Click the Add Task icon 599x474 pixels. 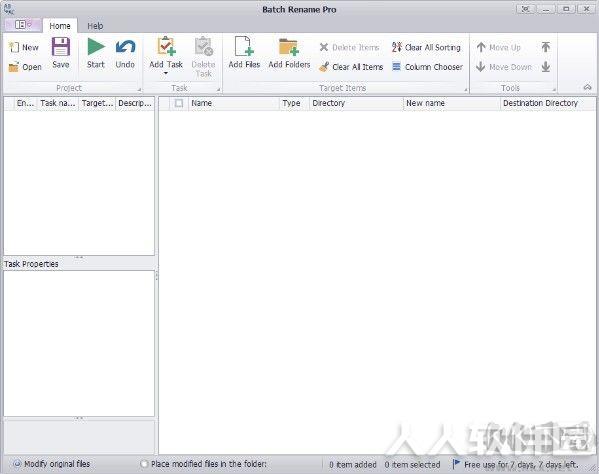tap(166, 46)
